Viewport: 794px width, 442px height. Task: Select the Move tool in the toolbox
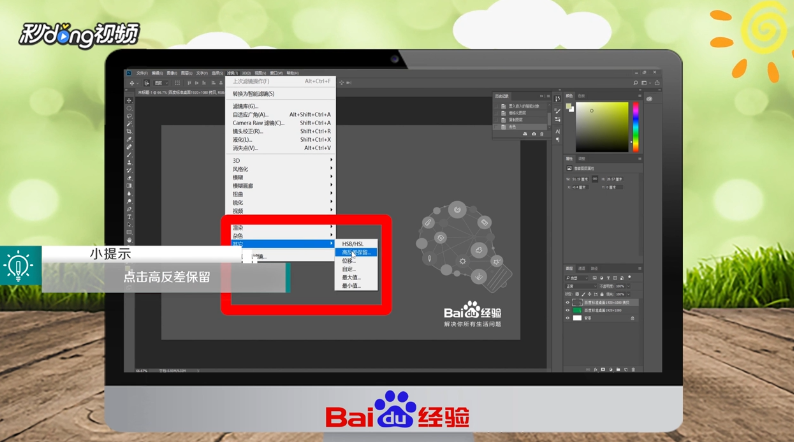click(129, 100)
